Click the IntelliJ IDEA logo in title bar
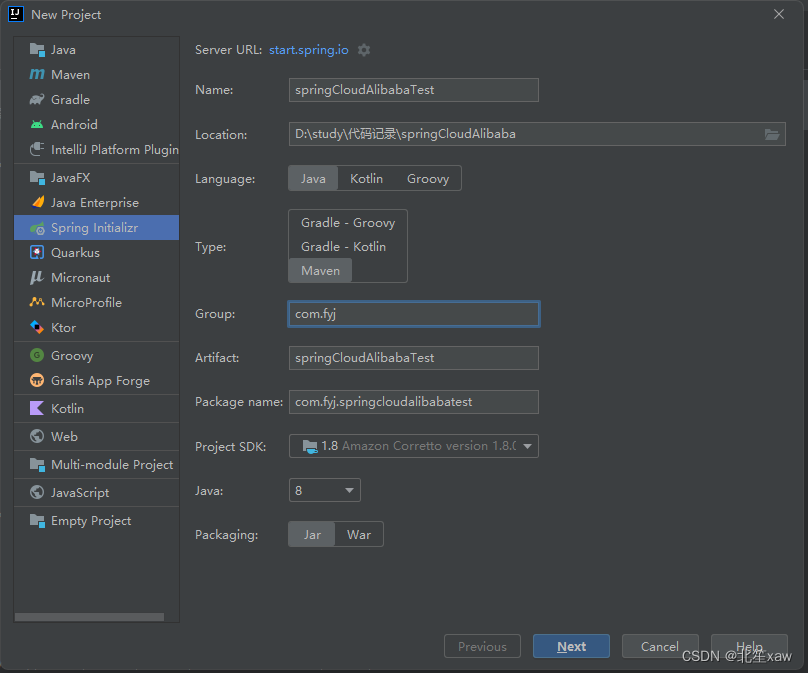The image size is (808, 673). (16, 14)
